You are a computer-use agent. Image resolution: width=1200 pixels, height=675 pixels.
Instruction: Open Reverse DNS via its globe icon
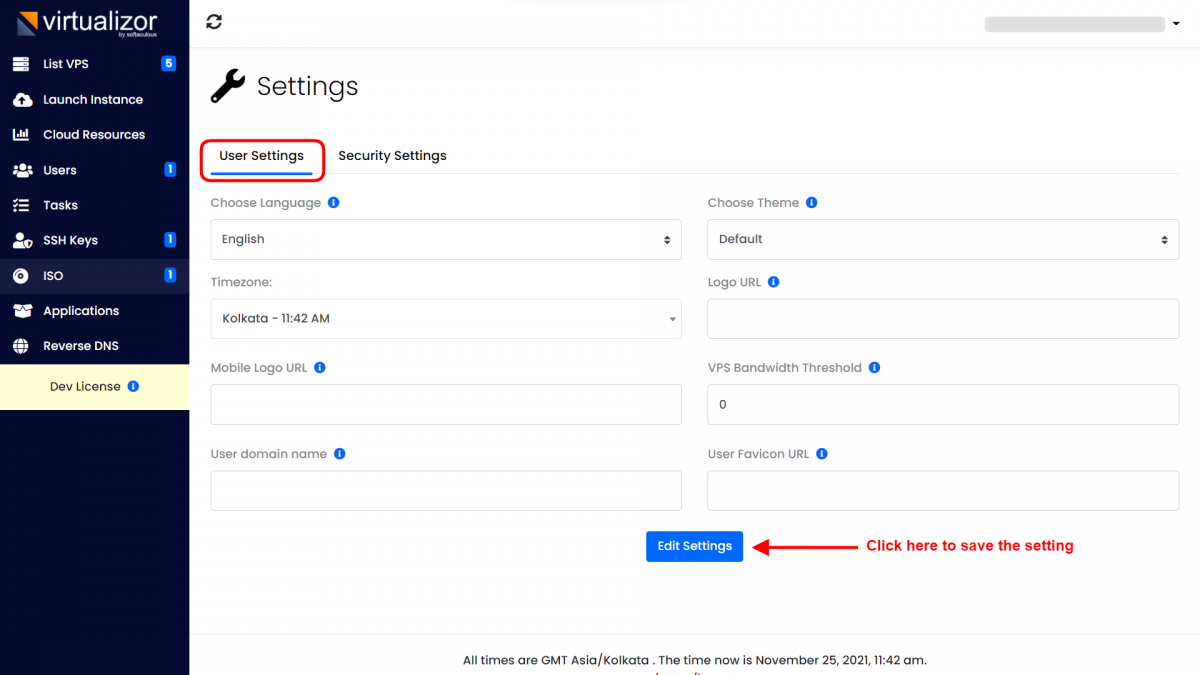coord(22,345)
